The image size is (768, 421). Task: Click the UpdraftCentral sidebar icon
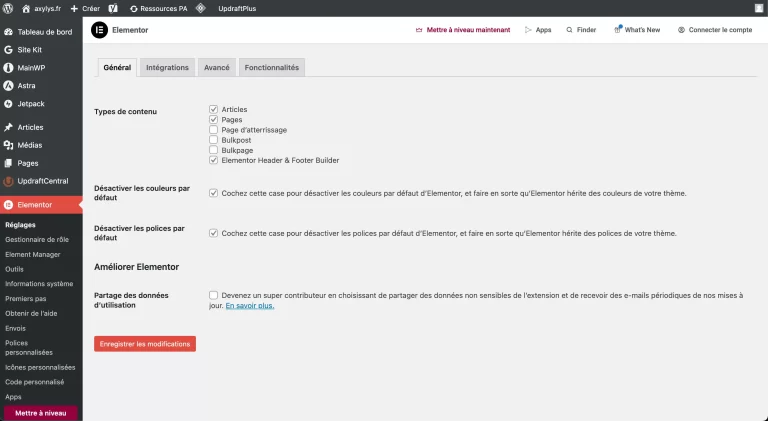pyautogui.click(x=8, y=181)
